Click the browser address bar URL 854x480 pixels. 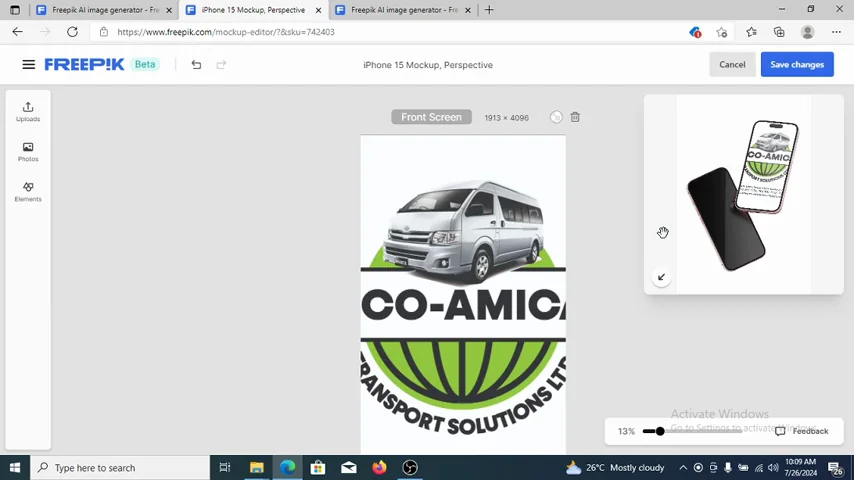(x=226, y=32)
